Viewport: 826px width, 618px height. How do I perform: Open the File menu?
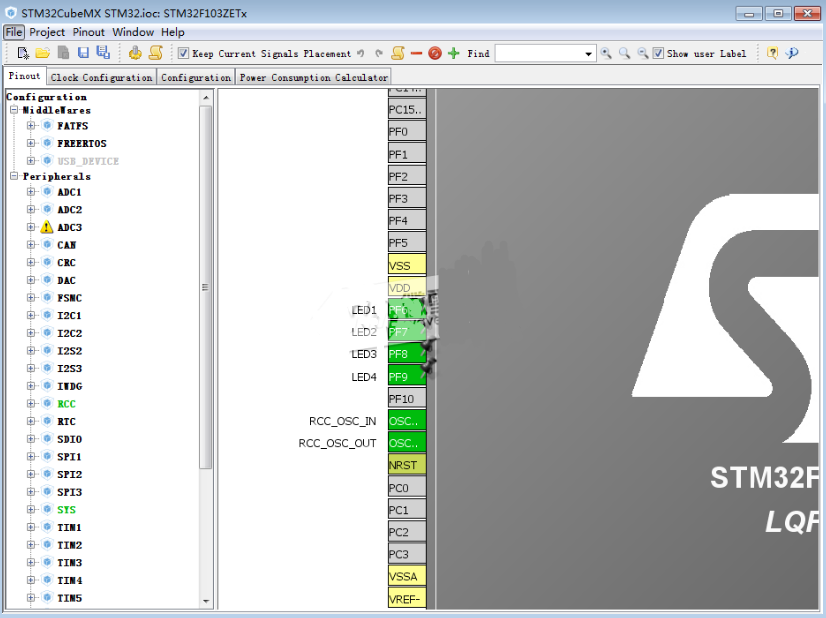14,32
